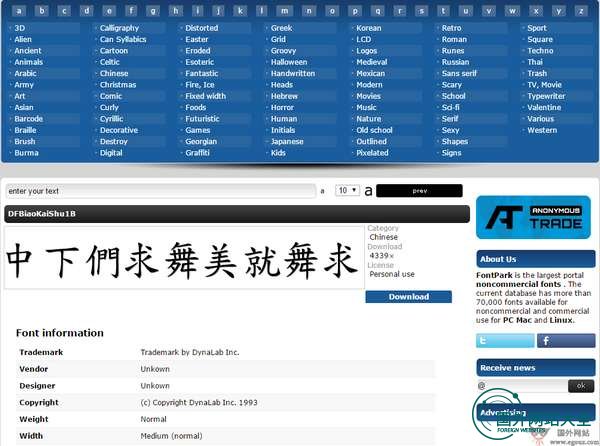Click the Twitter share button
Image resolution: width=600 pixels, height=446 pixels.
click(505, 340)
